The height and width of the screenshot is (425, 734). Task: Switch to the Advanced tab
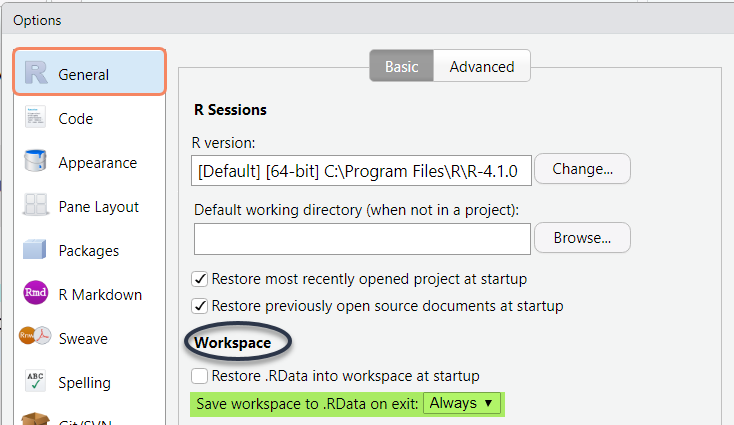tap(482, 67)
